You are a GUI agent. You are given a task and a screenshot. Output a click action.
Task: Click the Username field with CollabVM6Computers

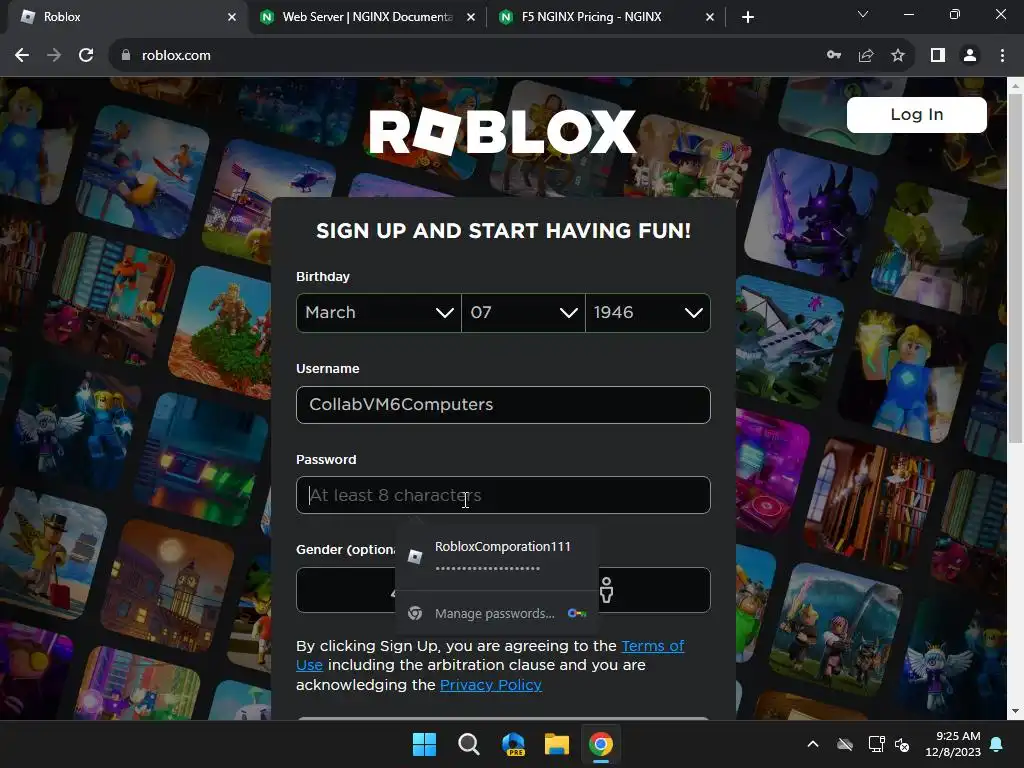click(503, 405)
